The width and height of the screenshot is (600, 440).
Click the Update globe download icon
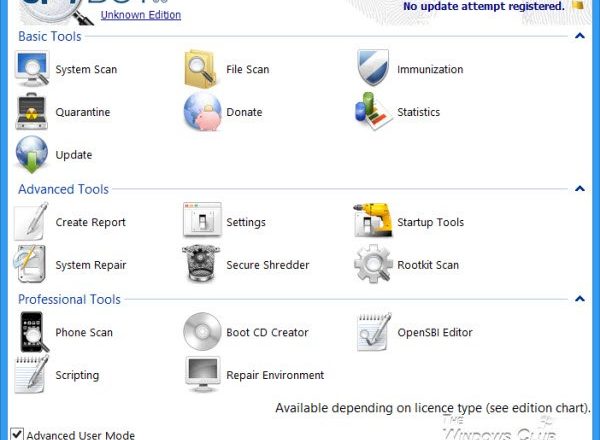pyautogui.click(x=32, y=154)
